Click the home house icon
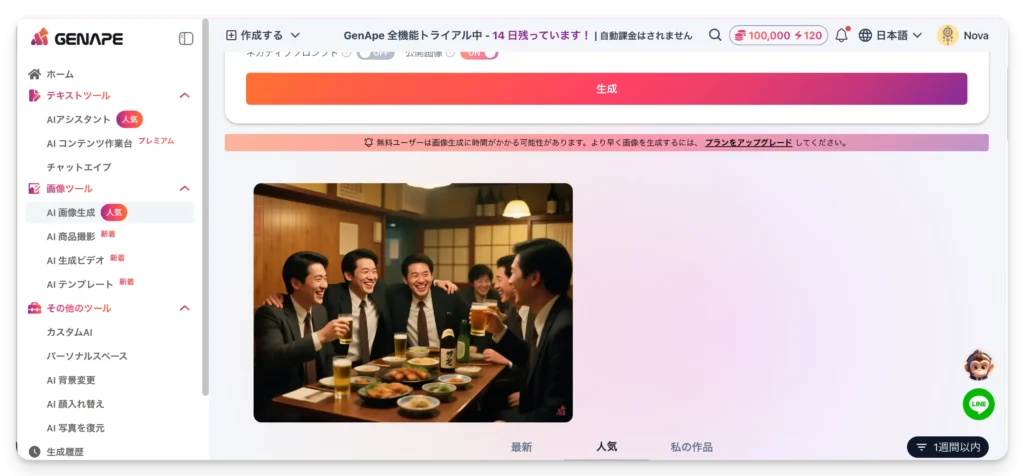This screenshot has width=1024, height=476. tap(35, 74)
